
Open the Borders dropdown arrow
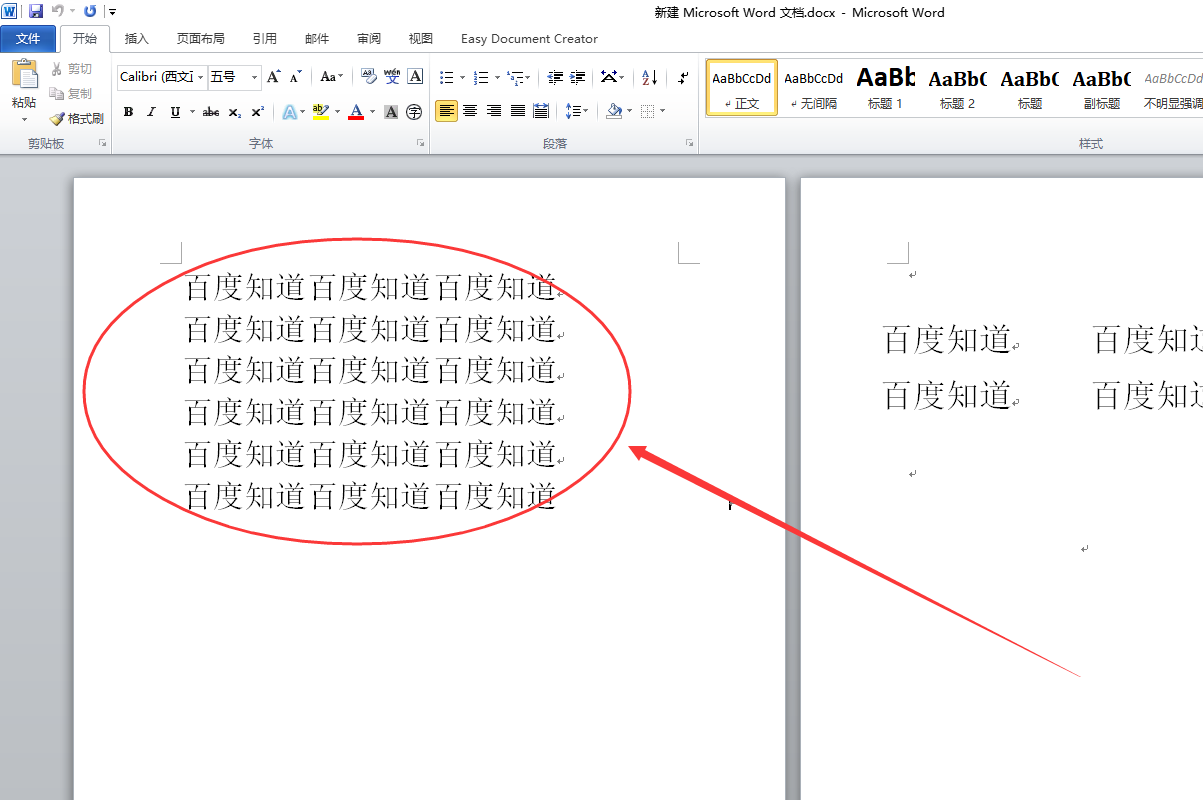pyautogui.click(x=661, y=111)
